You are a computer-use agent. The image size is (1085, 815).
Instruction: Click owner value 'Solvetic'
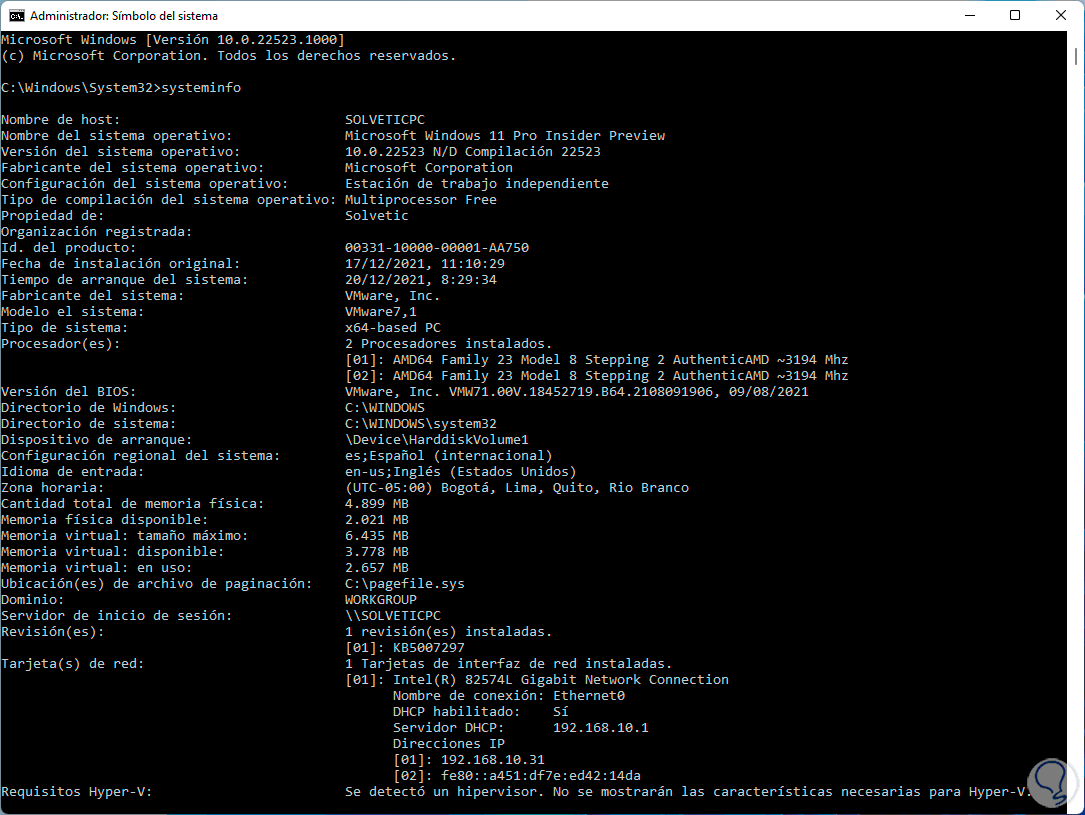[x=376, y=215]
